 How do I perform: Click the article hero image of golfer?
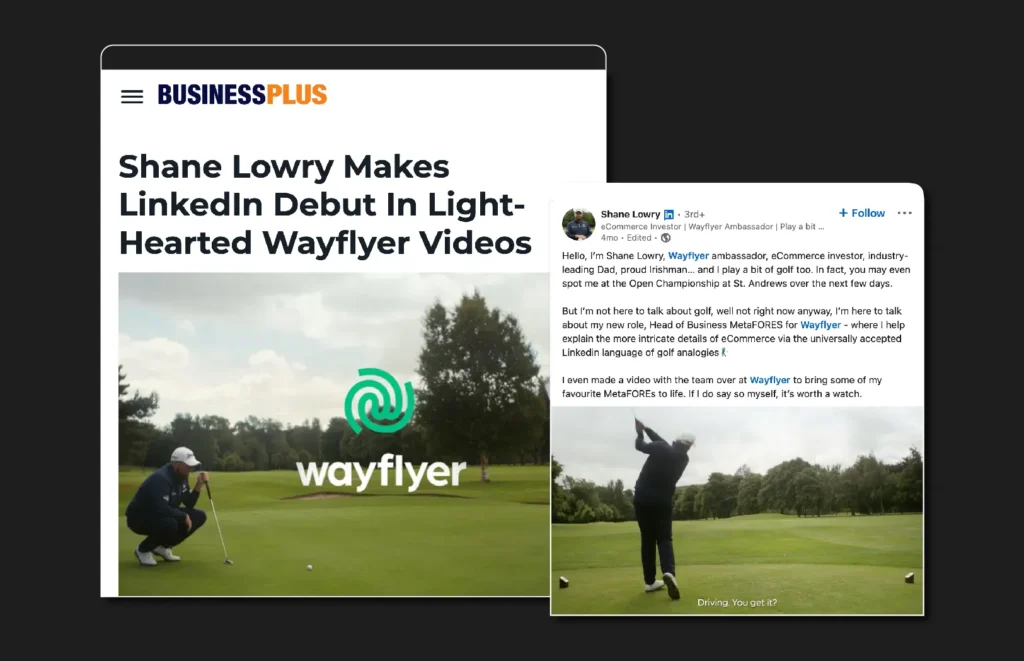[334, 434]
